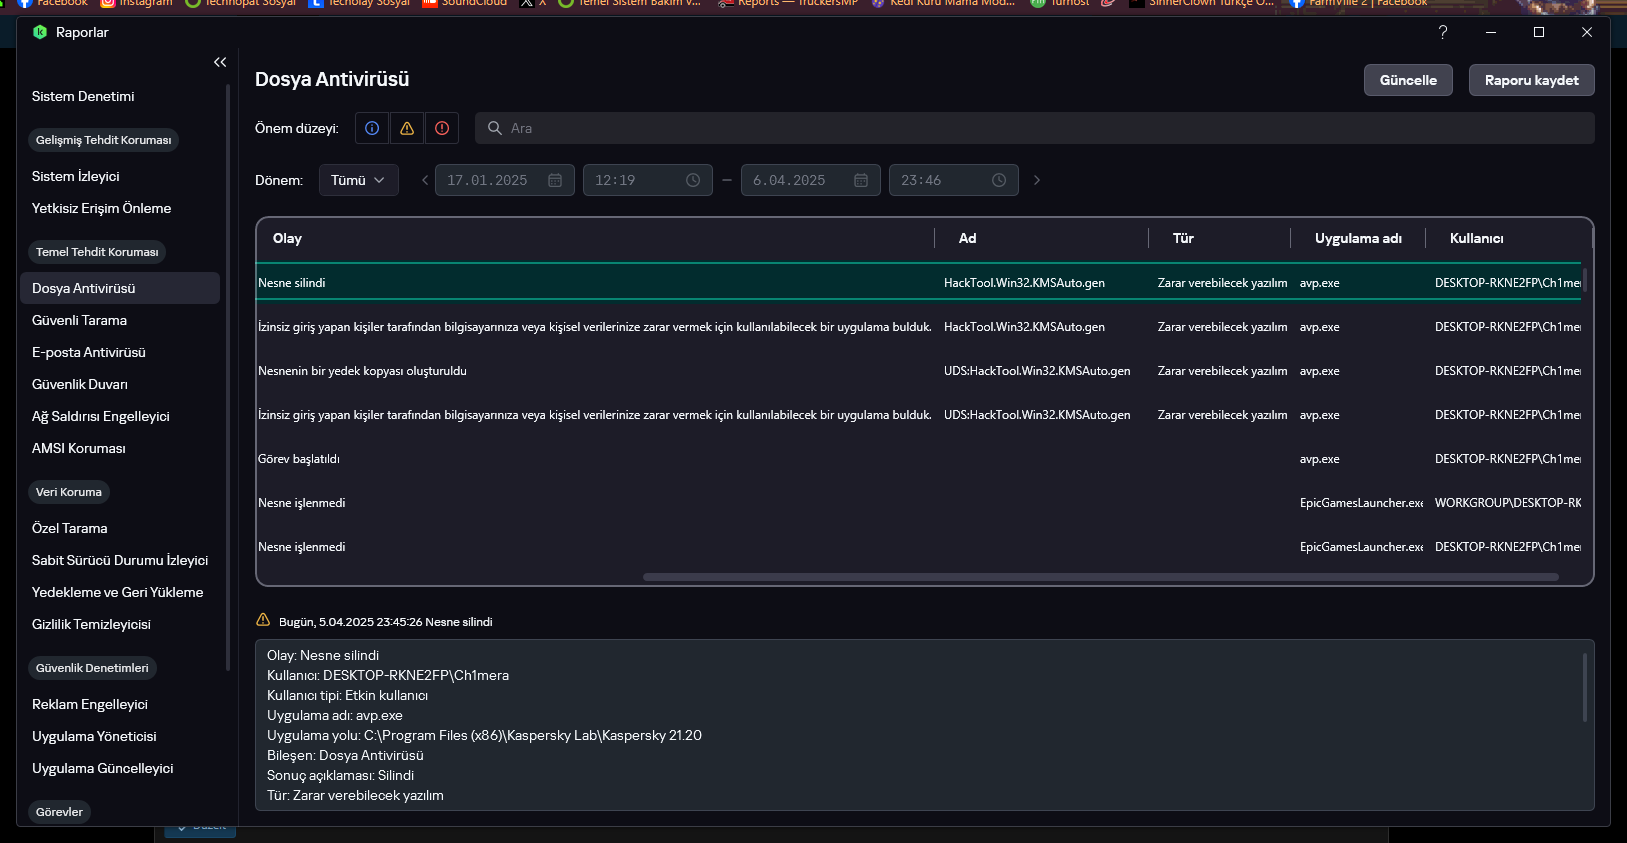Screen dimensions: 1627x843
Task: Collapse the sidebar with double-chevron icon
Action: 220,62
